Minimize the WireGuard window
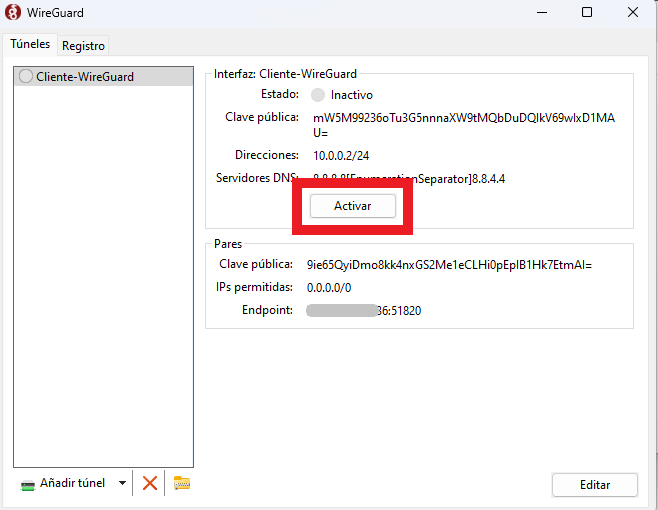This screenshot has height=510, width=658. (542, 12)
